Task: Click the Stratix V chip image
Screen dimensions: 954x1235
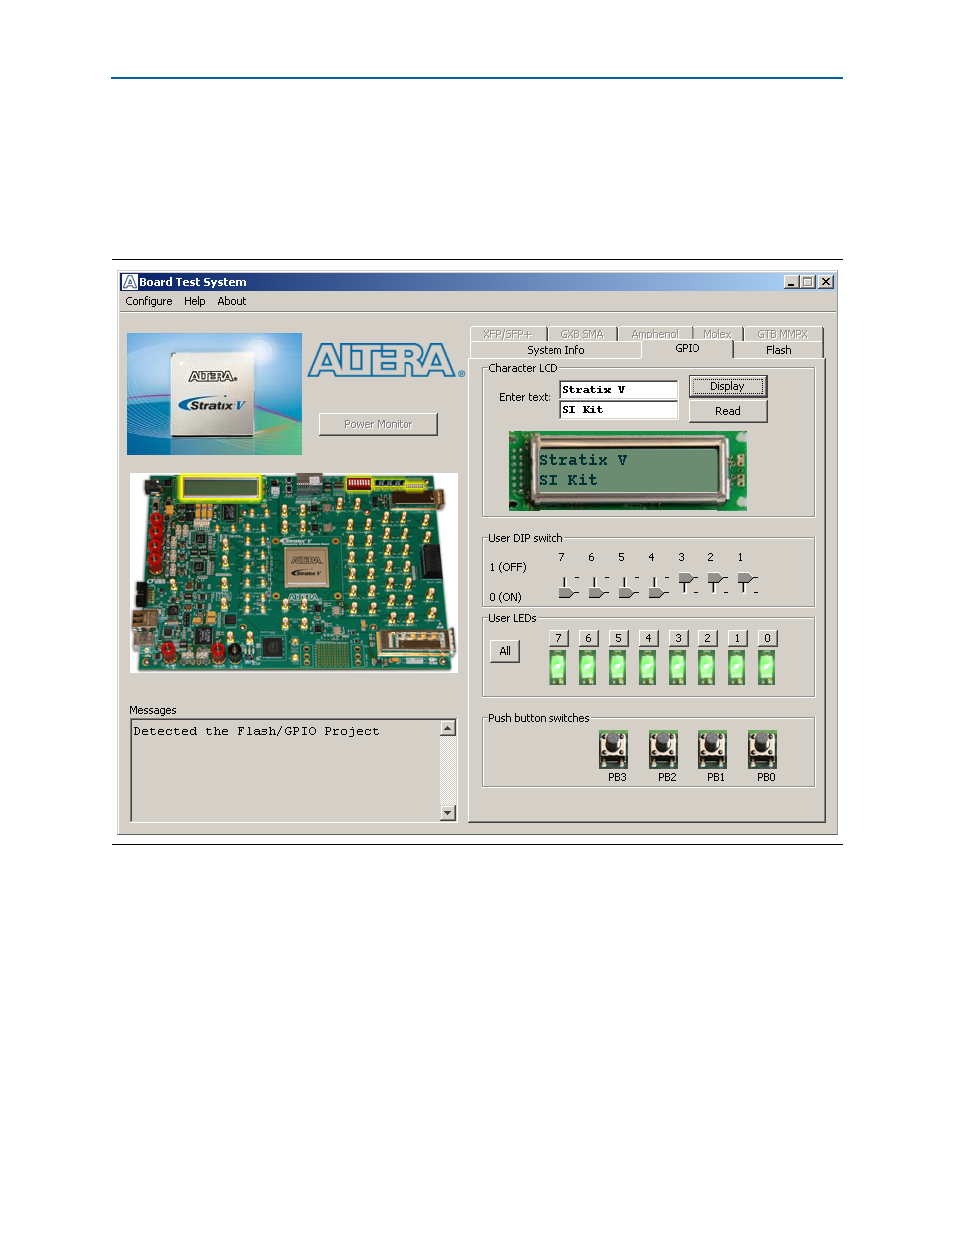Action: [214, 394]
